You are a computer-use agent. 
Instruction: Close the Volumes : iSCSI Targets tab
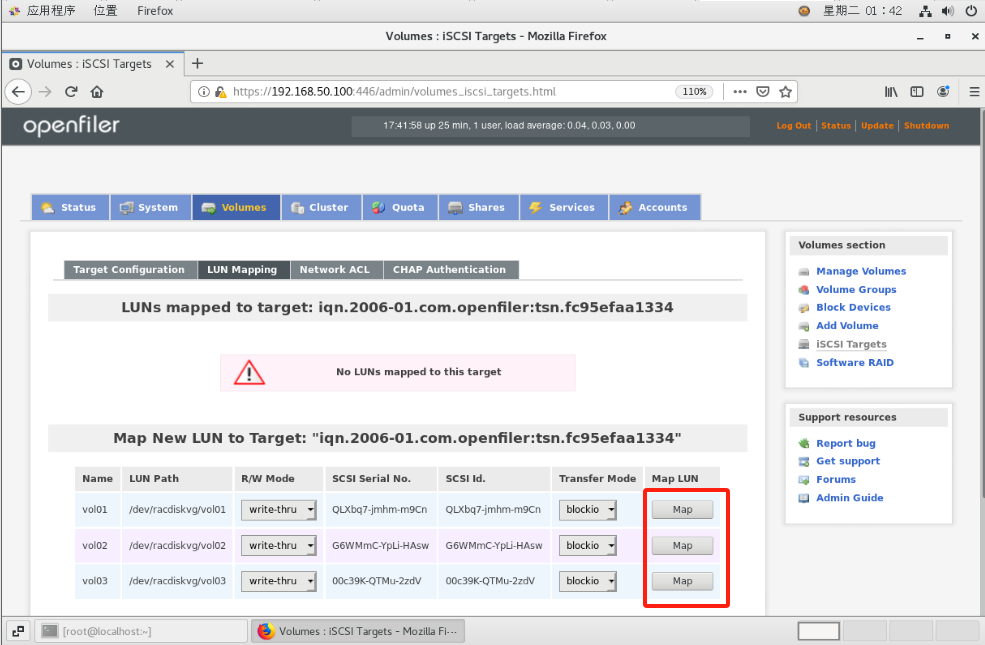pos(170,64)
